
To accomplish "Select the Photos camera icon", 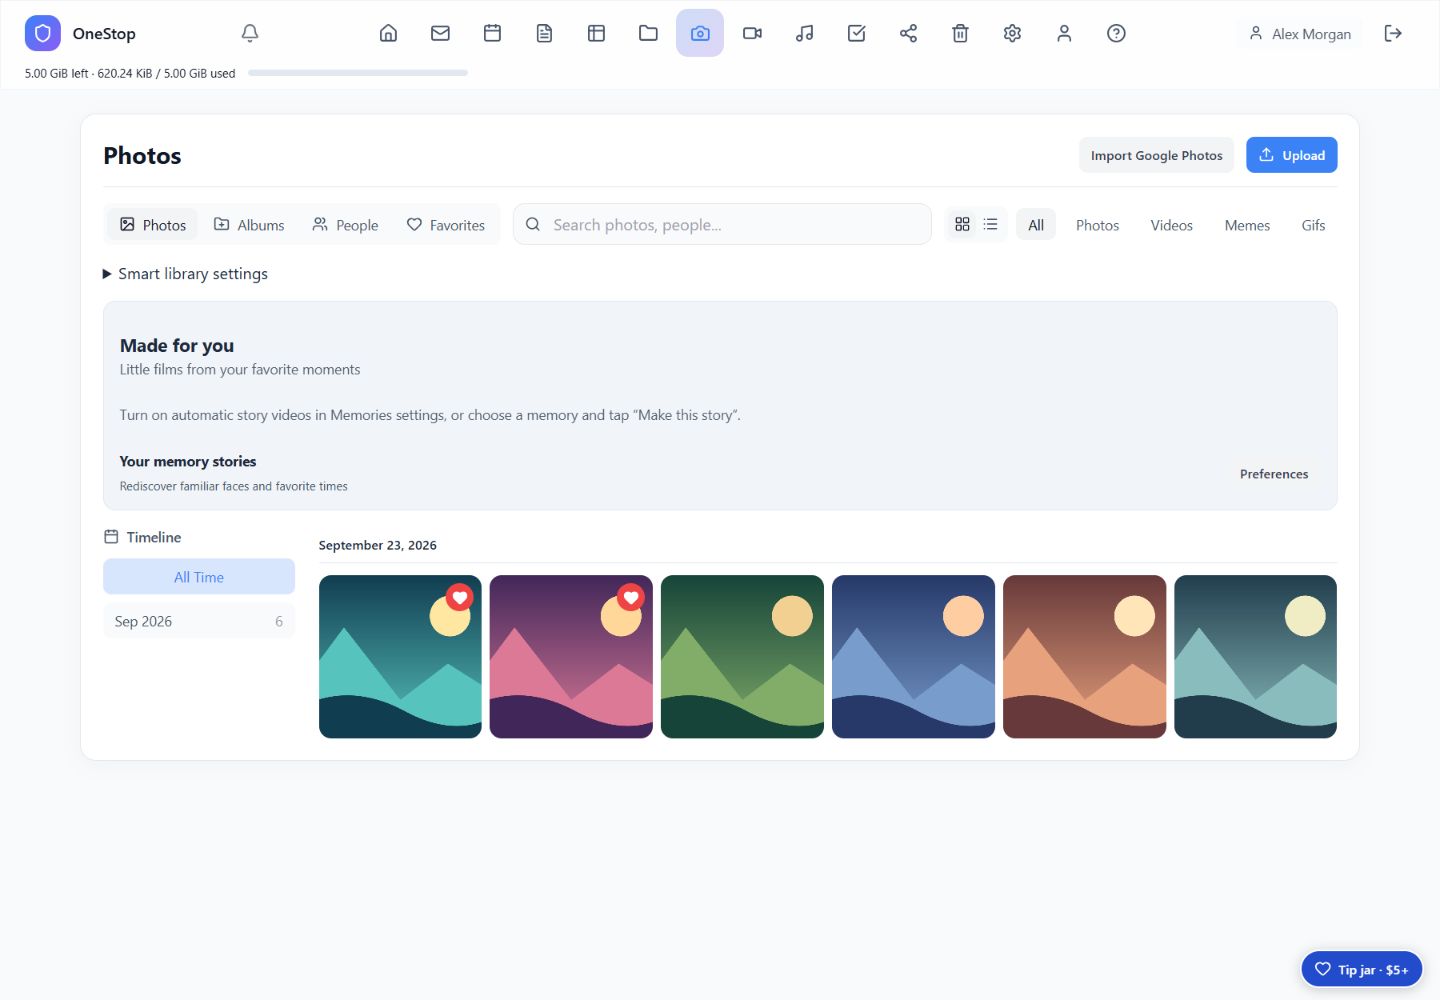I will point(700,33).
